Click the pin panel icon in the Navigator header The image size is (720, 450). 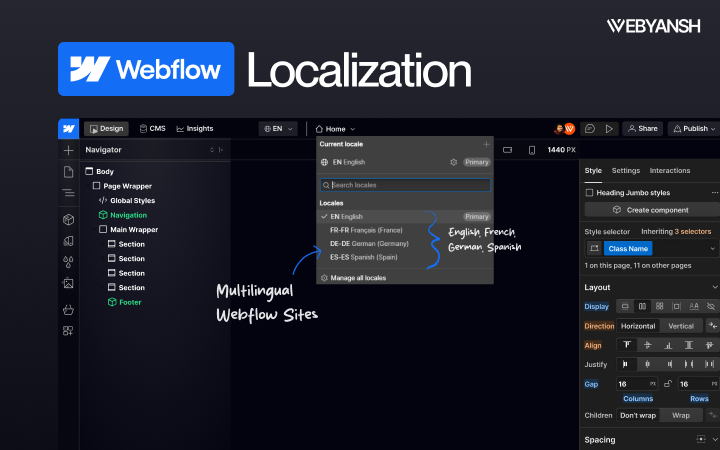tap(221, 150)
